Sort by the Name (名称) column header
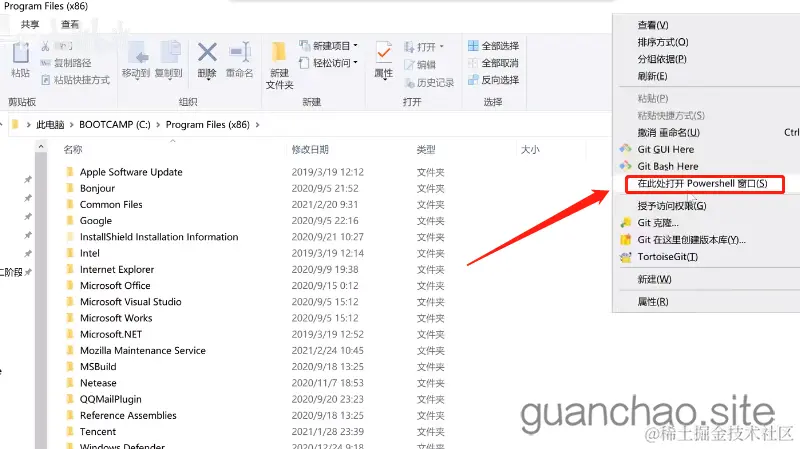Screen dimensions: 800x449 pyautogui.click(x=72, y=149)
